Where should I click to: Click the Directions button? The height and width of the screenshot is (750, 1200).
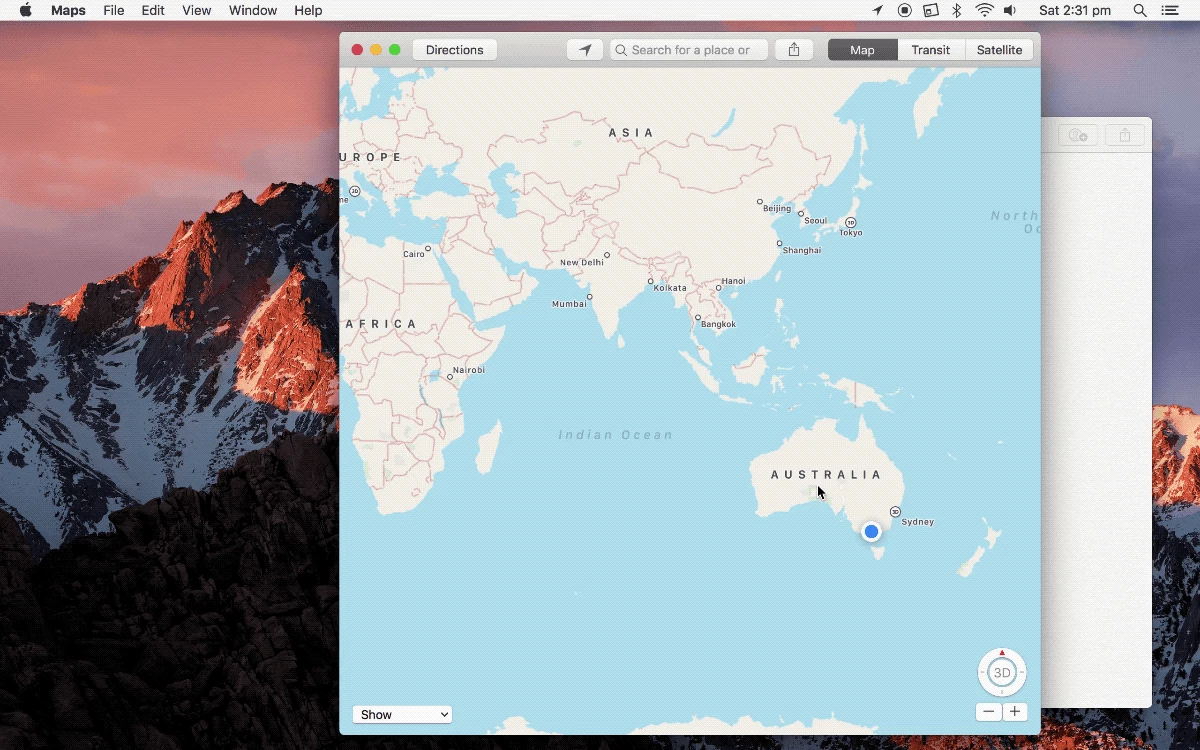coord(455,50)
